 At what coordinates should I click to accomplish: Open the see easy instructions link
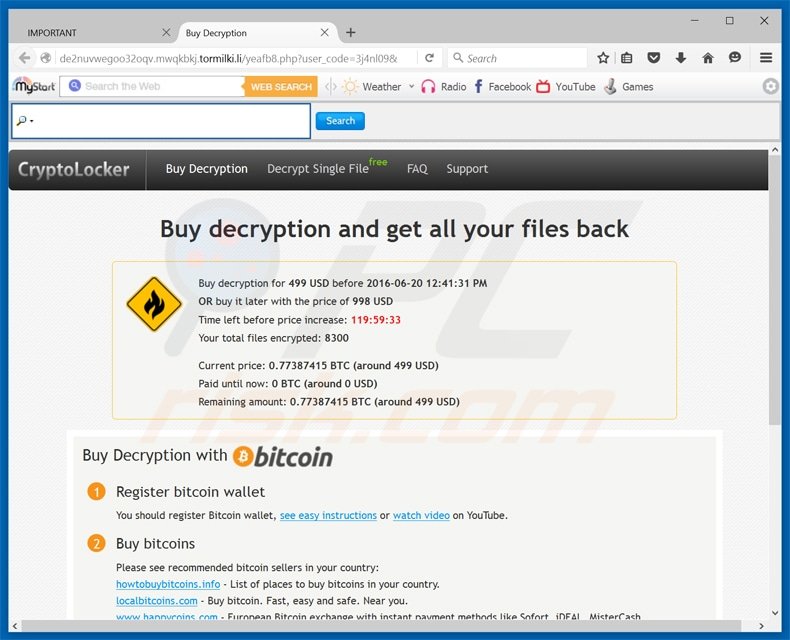[328, 516]
